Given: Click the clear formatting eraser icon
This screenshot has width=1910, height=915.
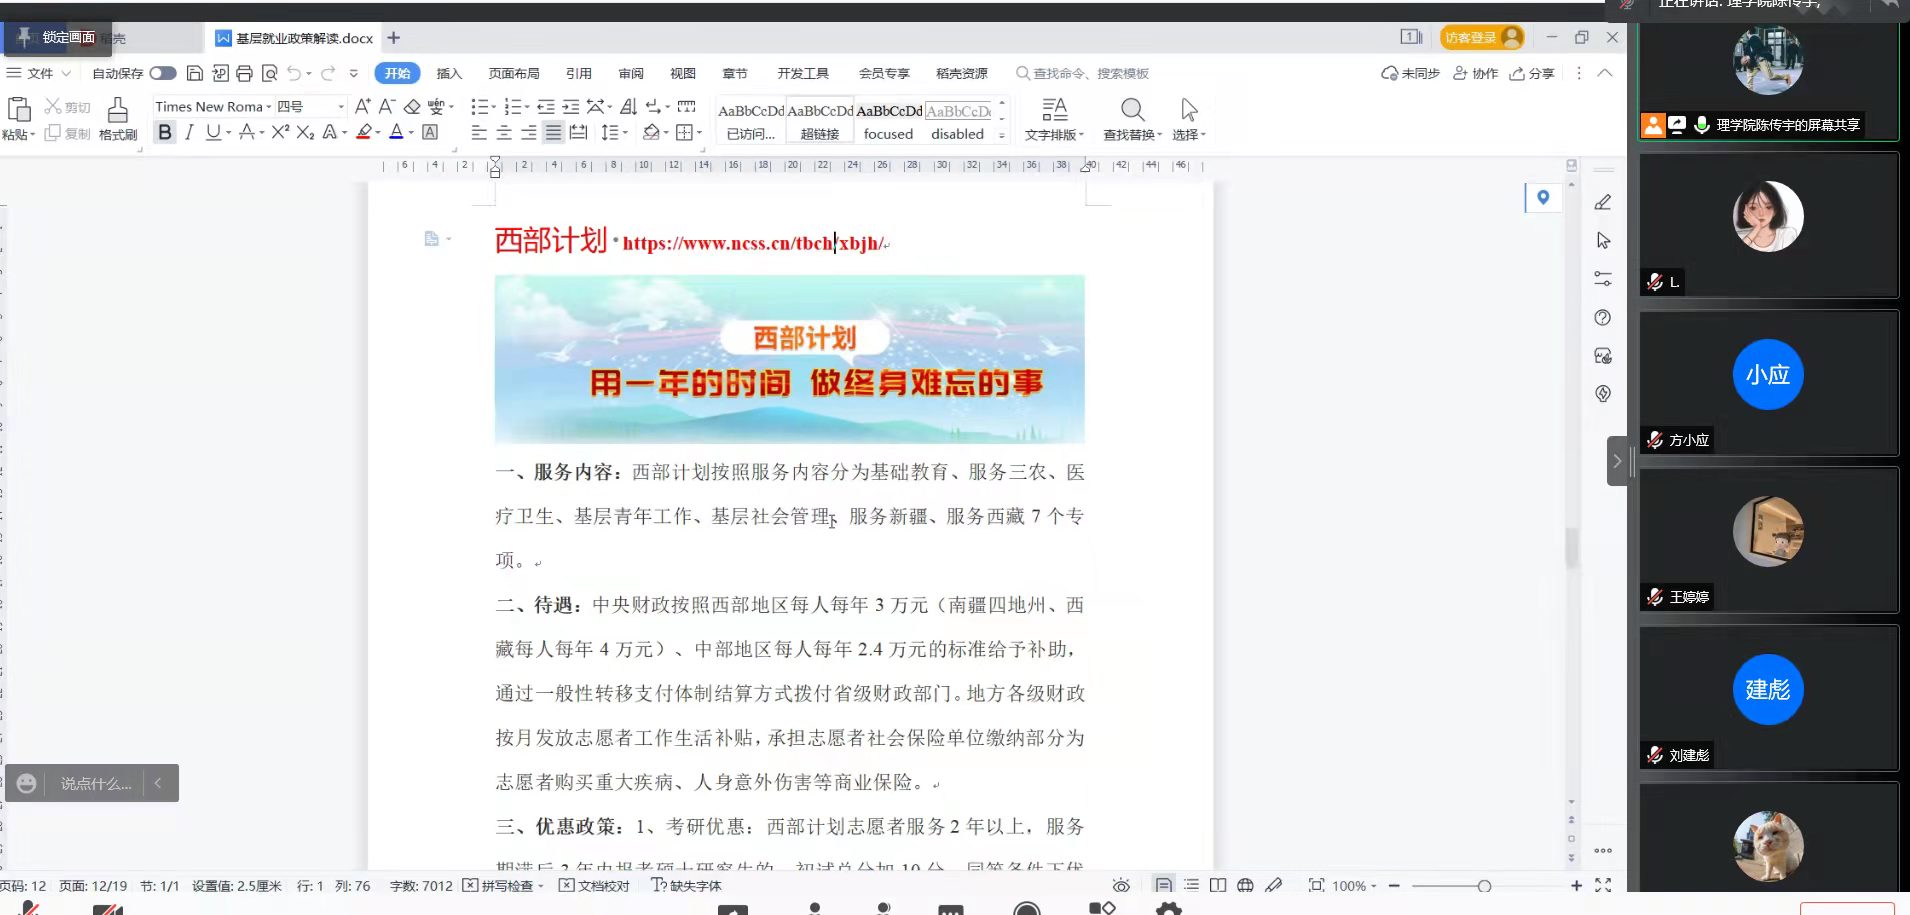Looking at the screenshot, I should coord(412,106).
